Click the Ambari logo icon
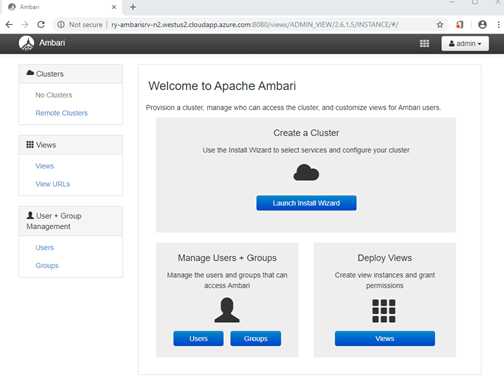This screenshot has width=504, height=383. pyautogui.click(x=26, y=43)
